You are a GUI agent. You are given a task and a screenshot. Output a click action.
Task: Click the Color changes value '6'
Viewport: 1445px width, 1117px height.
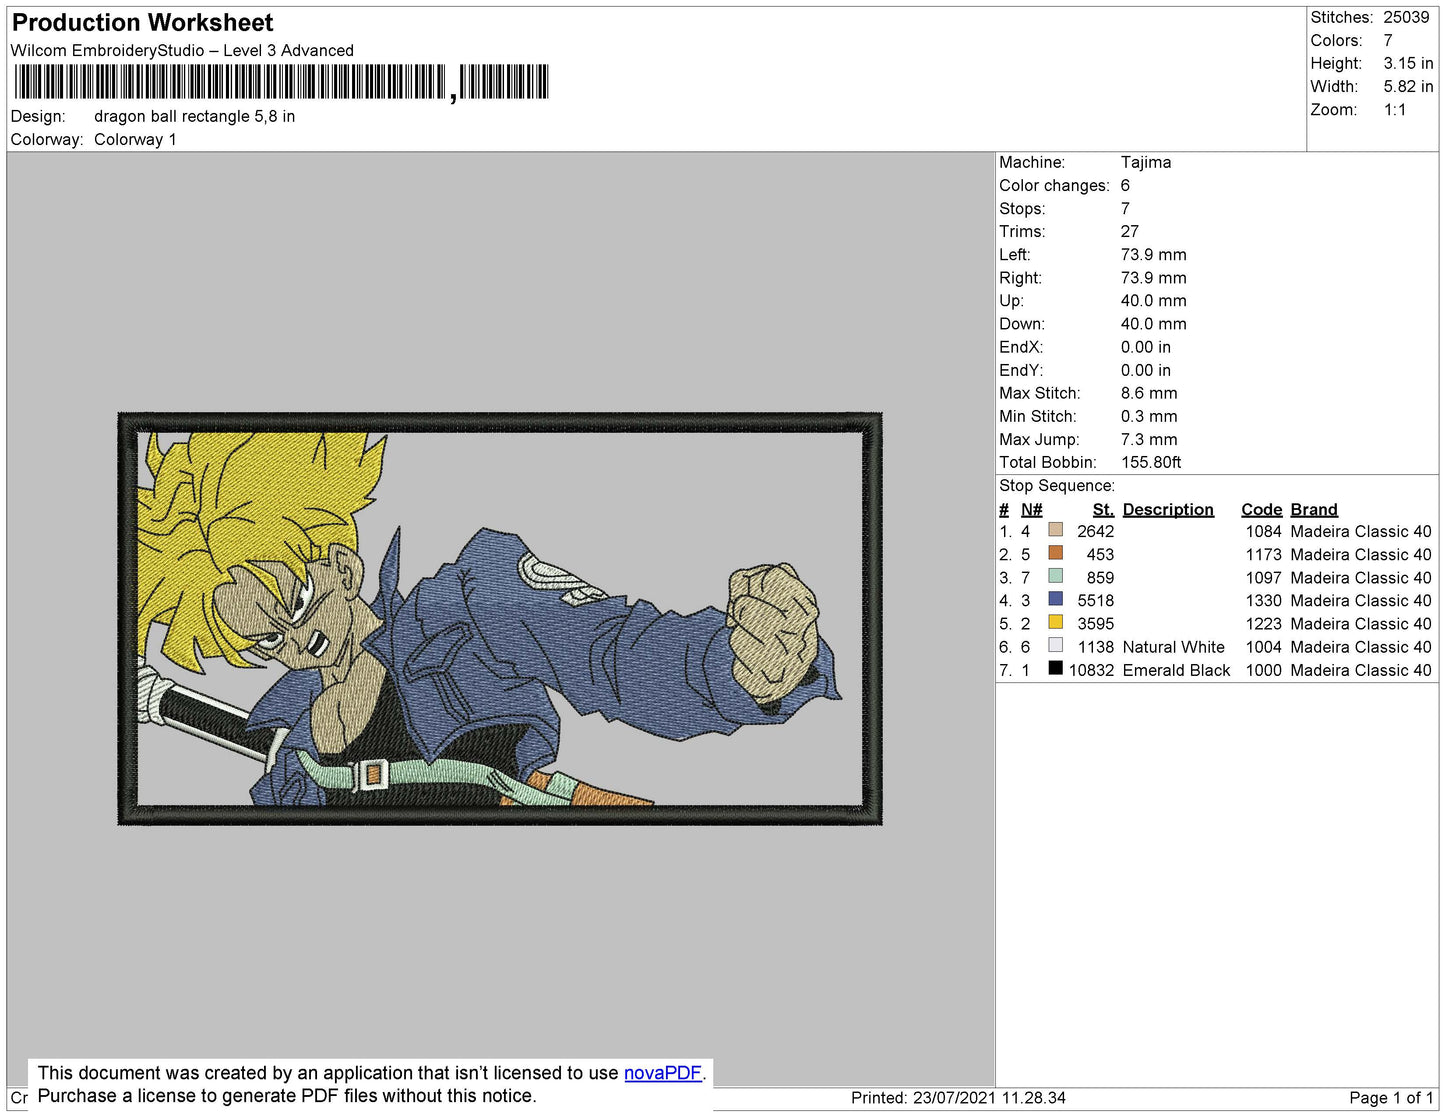[1125, 186]
